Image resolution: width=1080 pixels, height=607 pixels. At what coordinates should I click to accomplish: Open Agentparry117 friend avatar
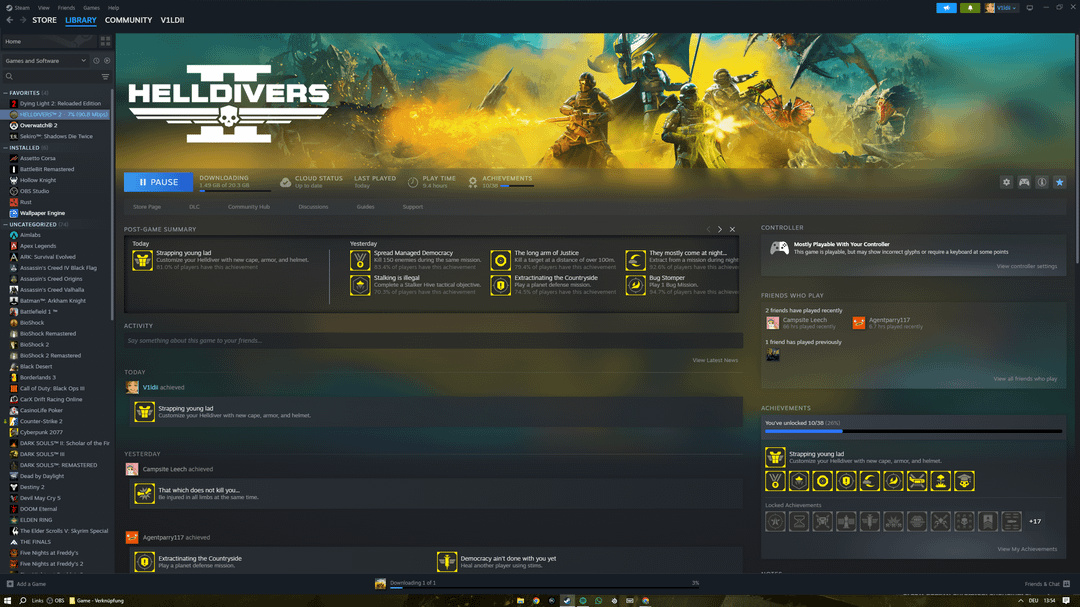pyautogui.click(x=859, y=322)
